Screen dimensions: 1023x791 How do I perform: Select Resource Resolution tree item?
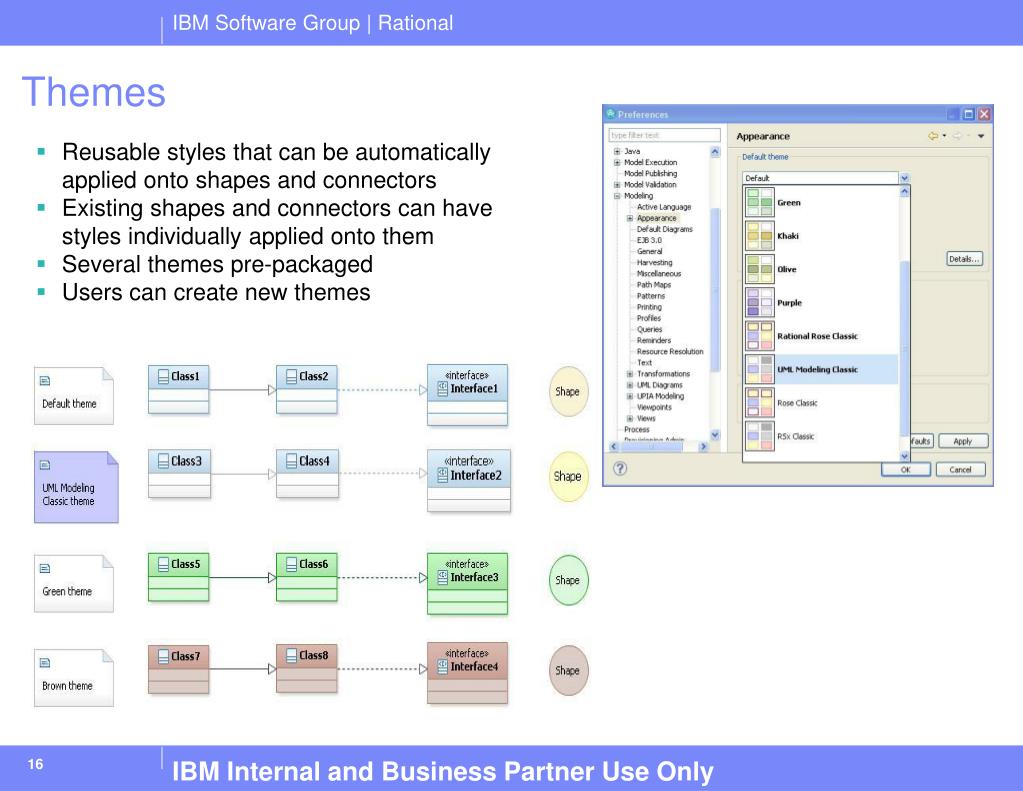(670, 351)
